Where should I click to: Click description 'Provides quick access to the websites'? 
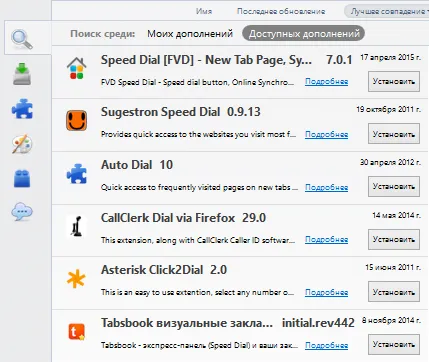pyautogui.click(x=198, y=134)
